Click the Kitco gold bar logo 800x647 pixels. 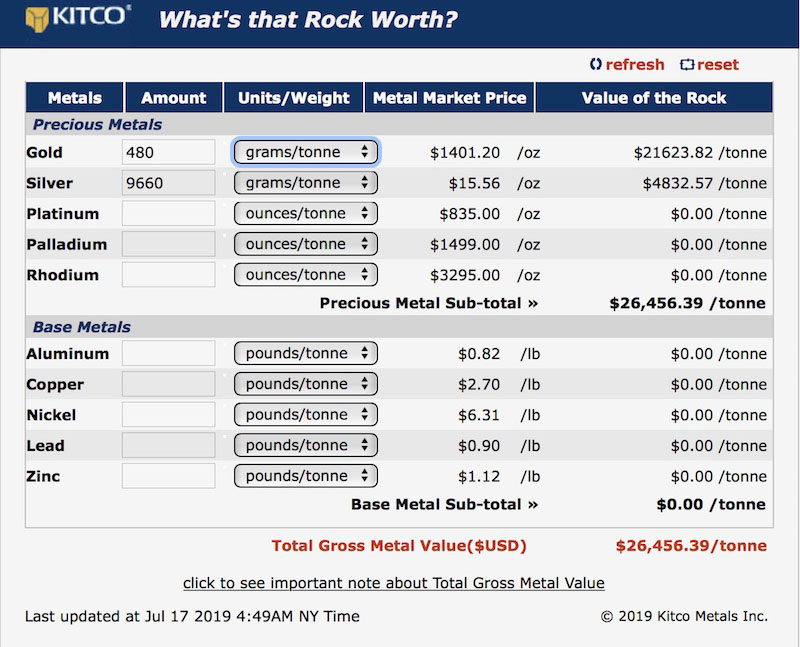[x=37, y=19]
